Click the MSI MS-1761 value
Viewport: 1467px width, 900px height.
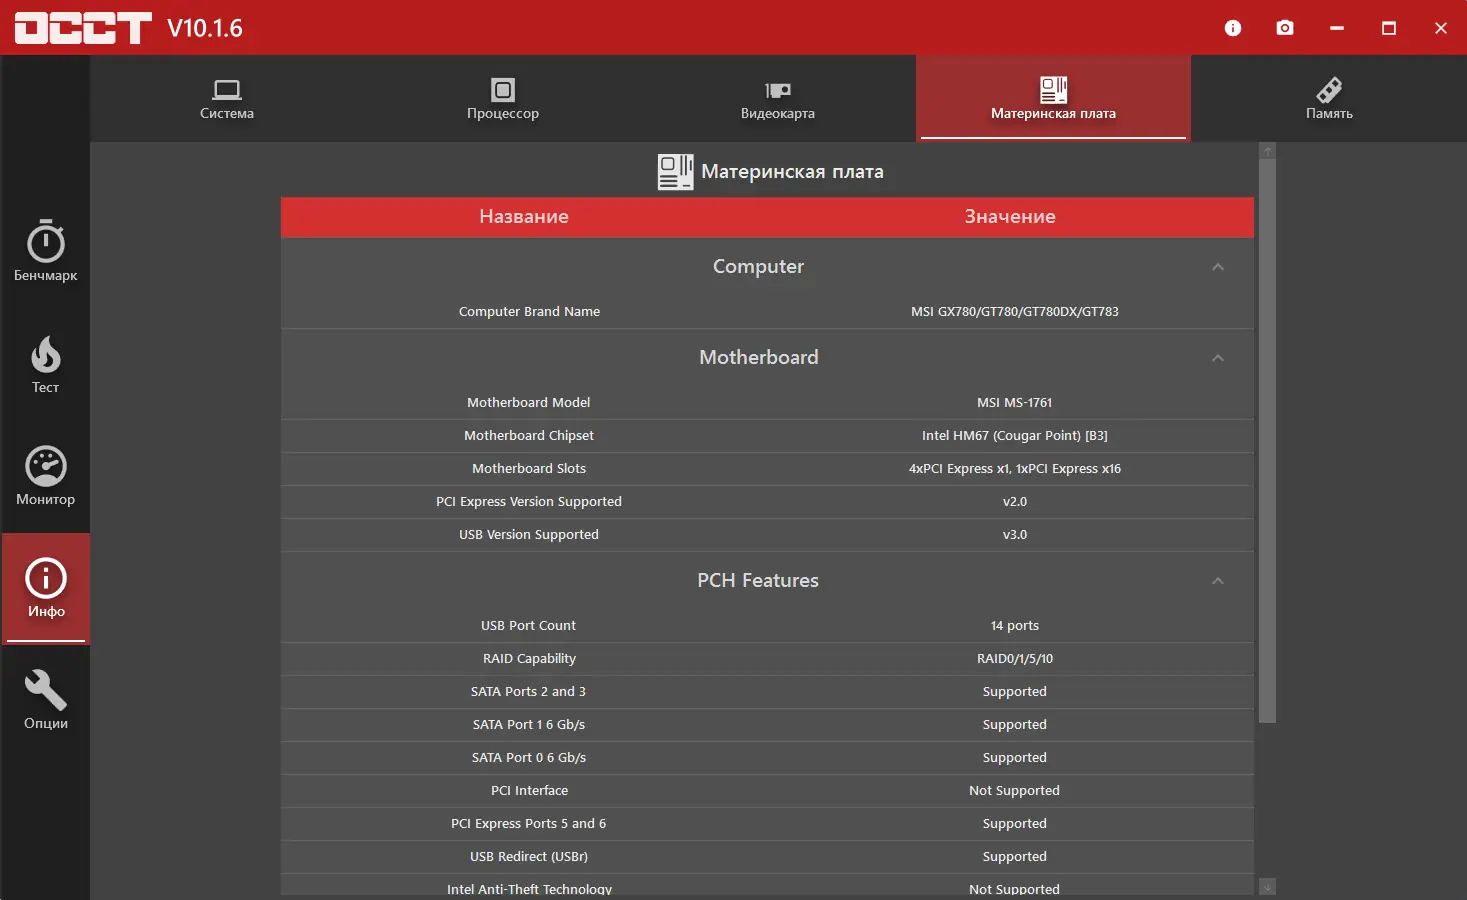point(1014,403)
